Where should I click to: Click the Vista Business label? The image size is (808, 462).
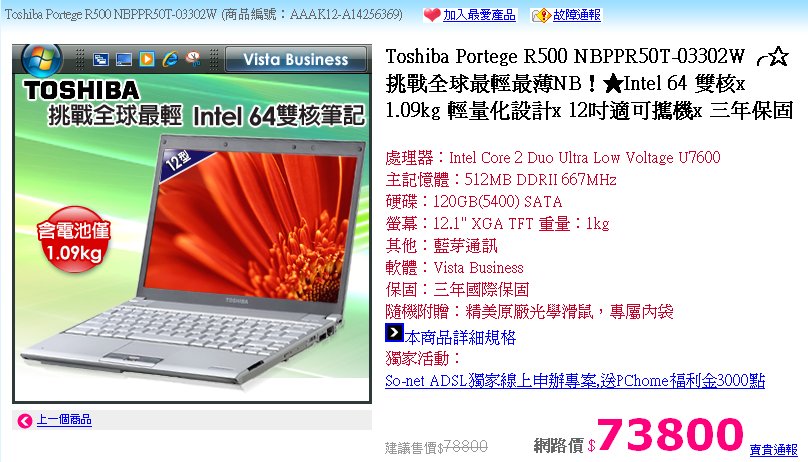coord(296,59)
